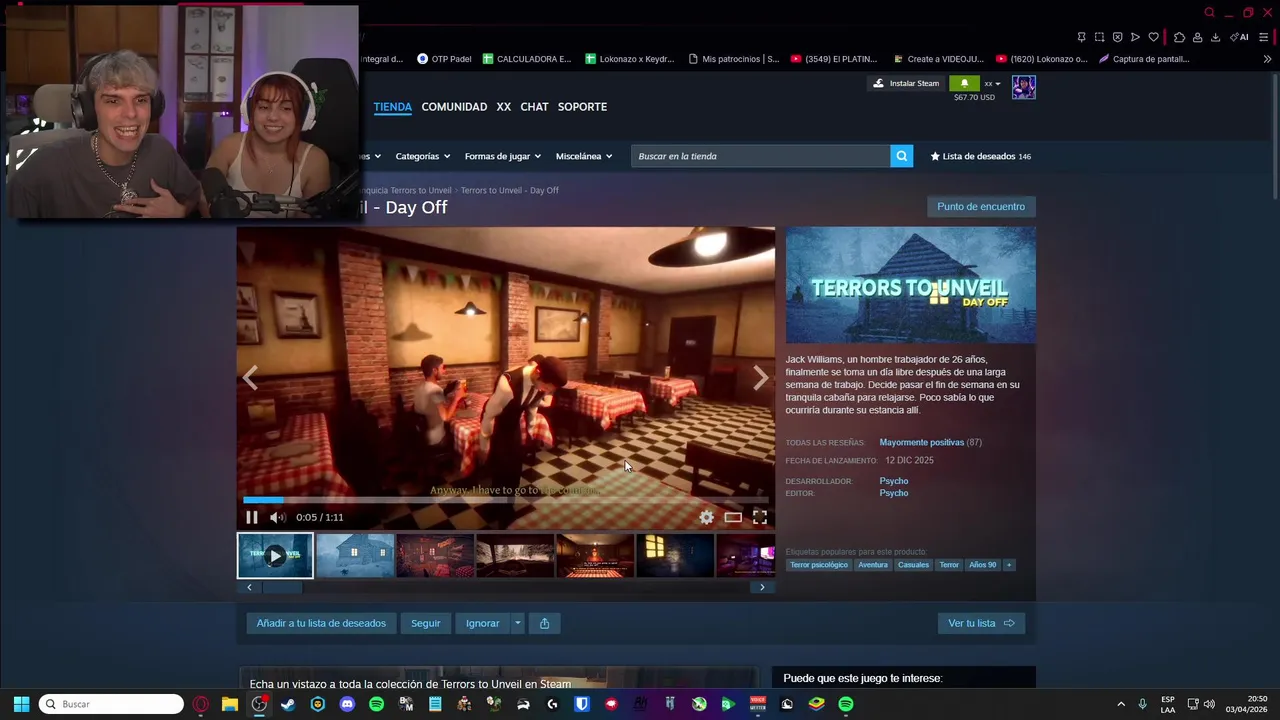Open the Terror psicológico tag
The height and width of the screenshot is (720, 1280).
819,565
